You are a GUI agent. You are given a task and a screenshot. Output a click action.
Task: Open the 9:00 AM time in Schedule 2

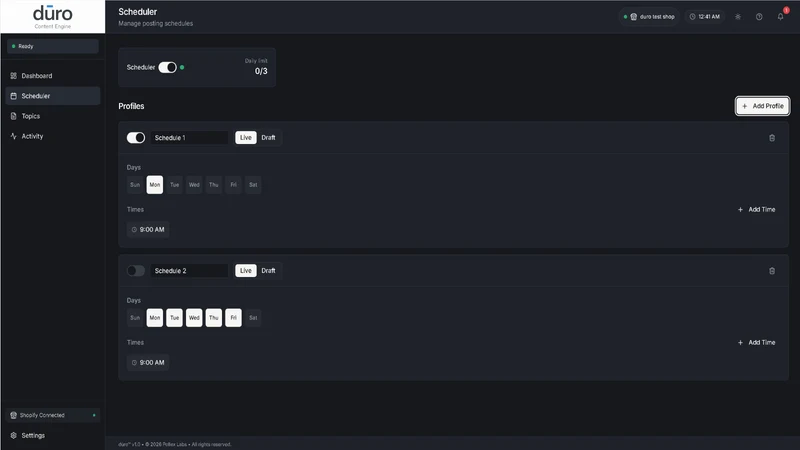point(148,362)
